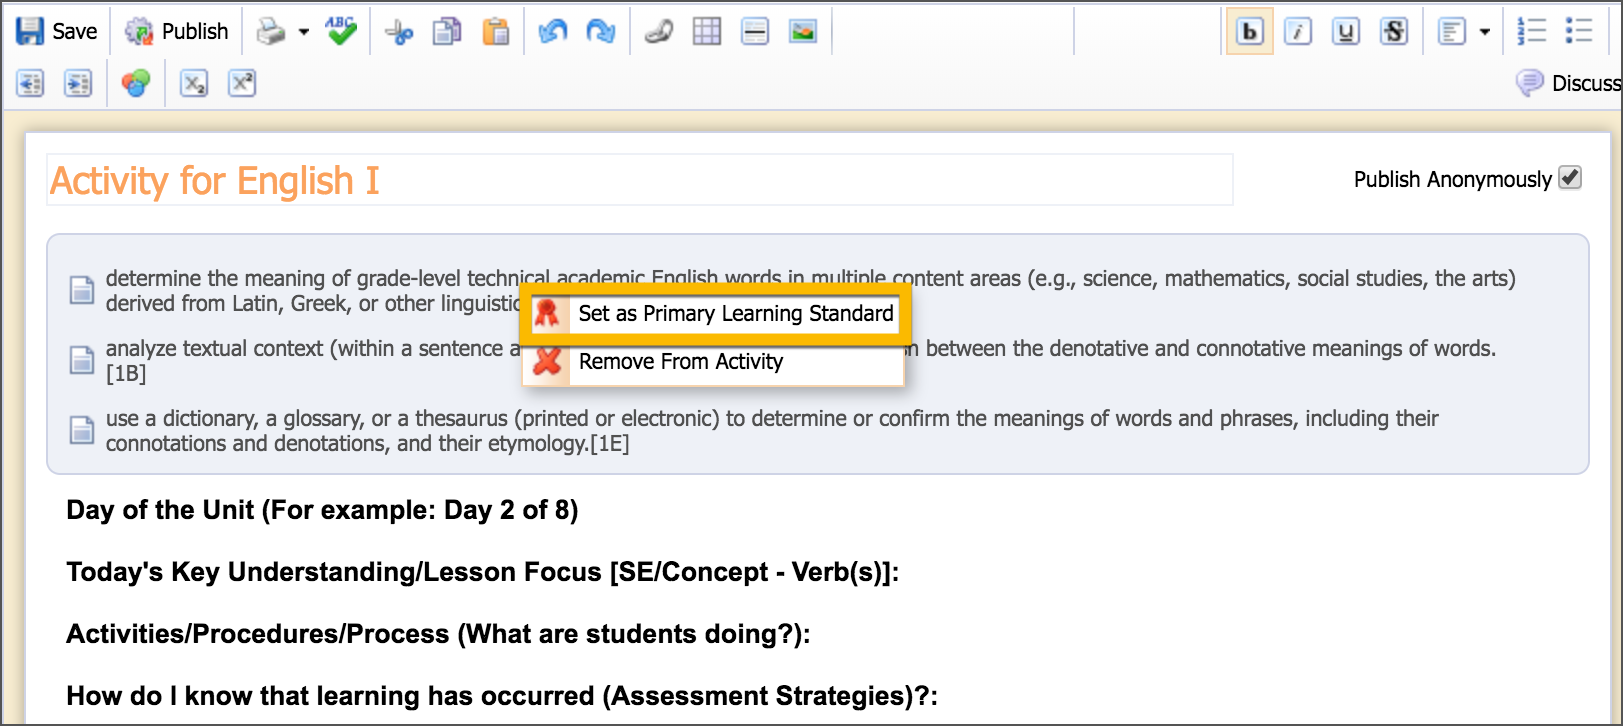Turn on strikethrough formatting

(1394, 32)
